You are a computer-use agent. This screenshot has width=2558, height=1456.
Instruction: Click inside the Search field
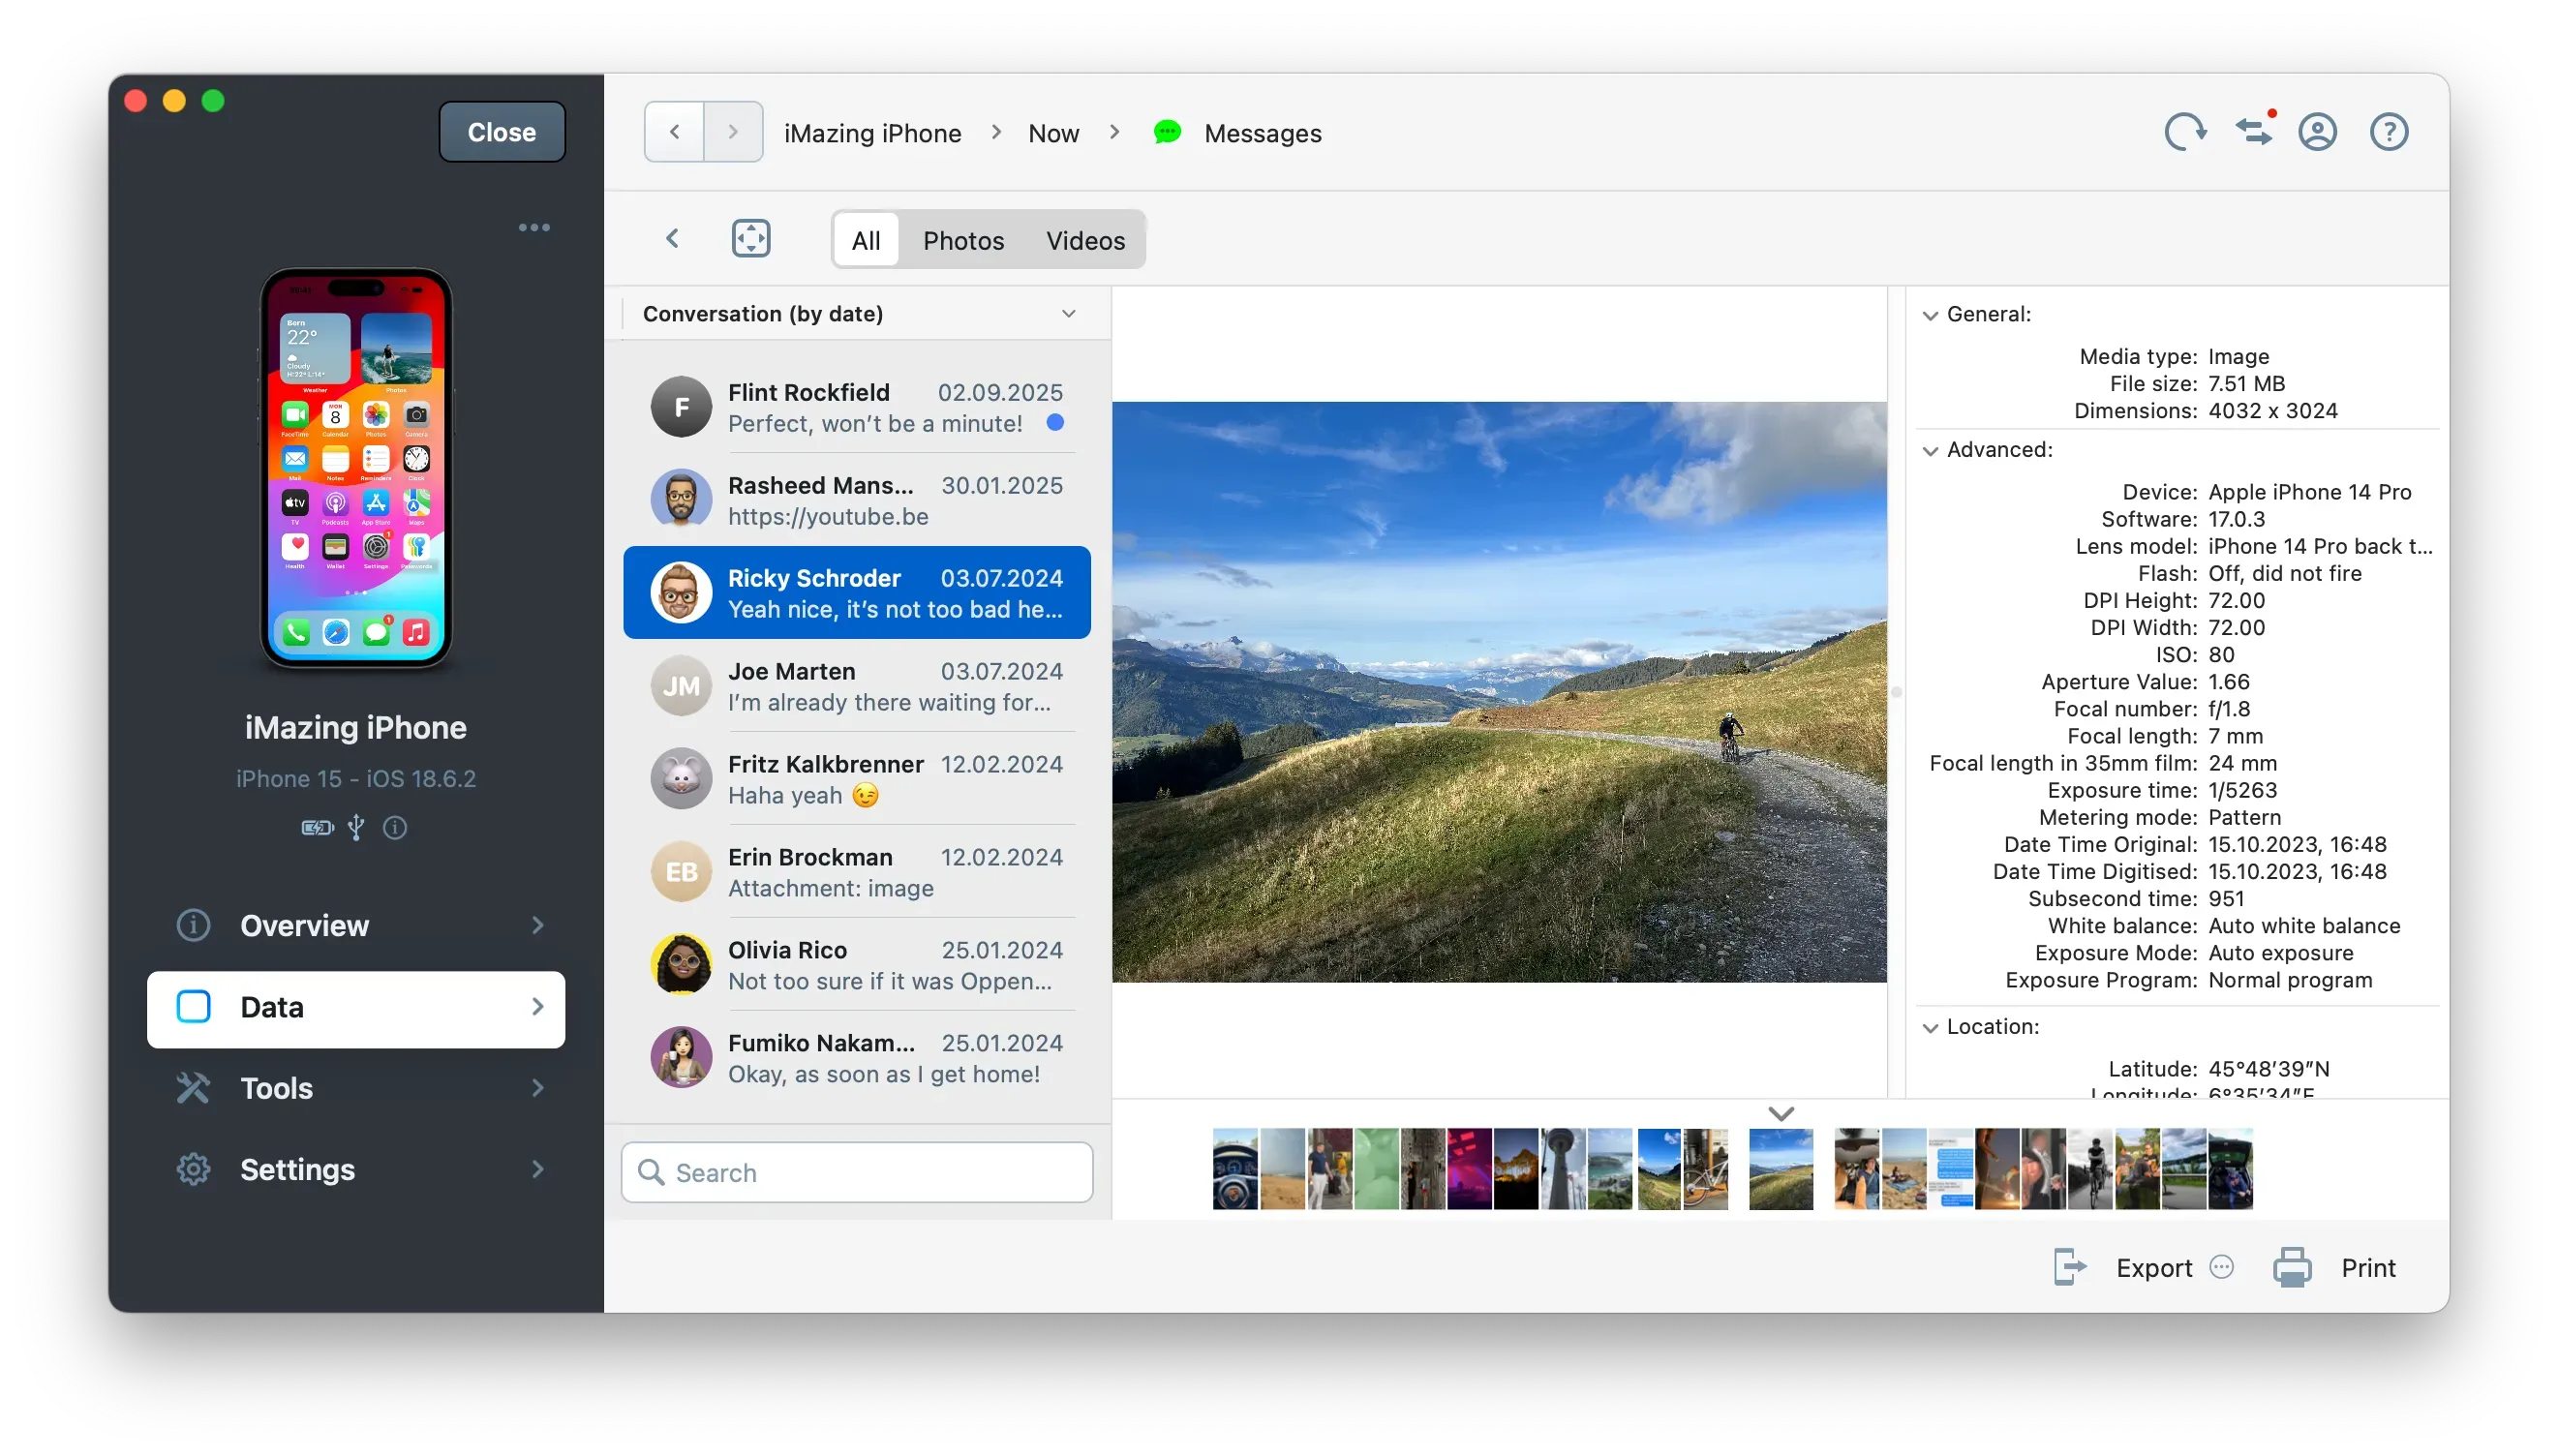tap(855, 1171)
